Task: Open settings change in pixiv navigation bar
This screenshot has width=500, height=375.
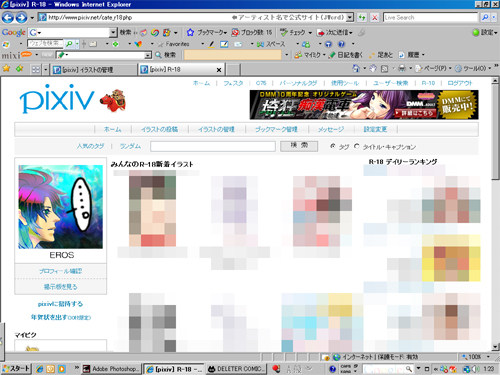Action: tap(375, 129)
